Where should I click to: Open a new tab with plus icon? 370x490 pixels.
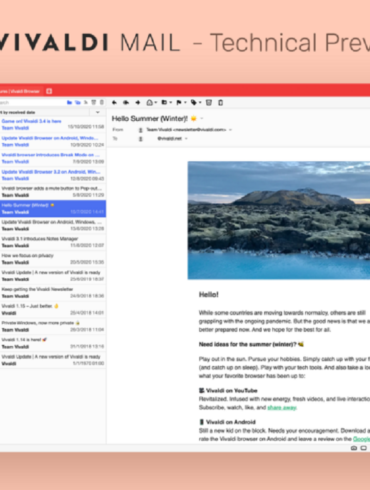(x=49, y=91)
